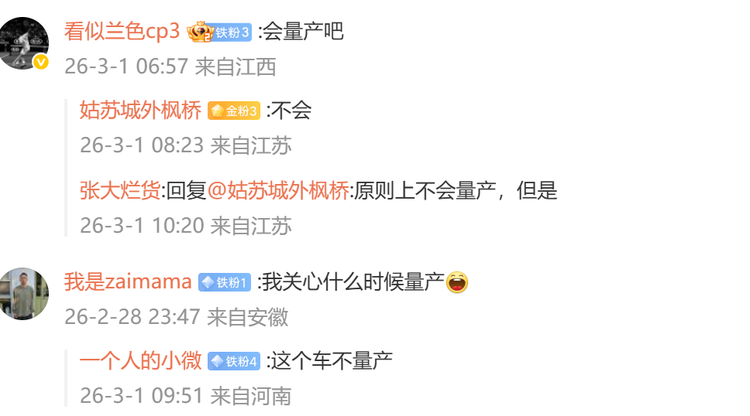The height and width of the screenshot is (416, 750).
Task: Visit the 一个人的小微 user profile
Action: click(x=141, y=361)
